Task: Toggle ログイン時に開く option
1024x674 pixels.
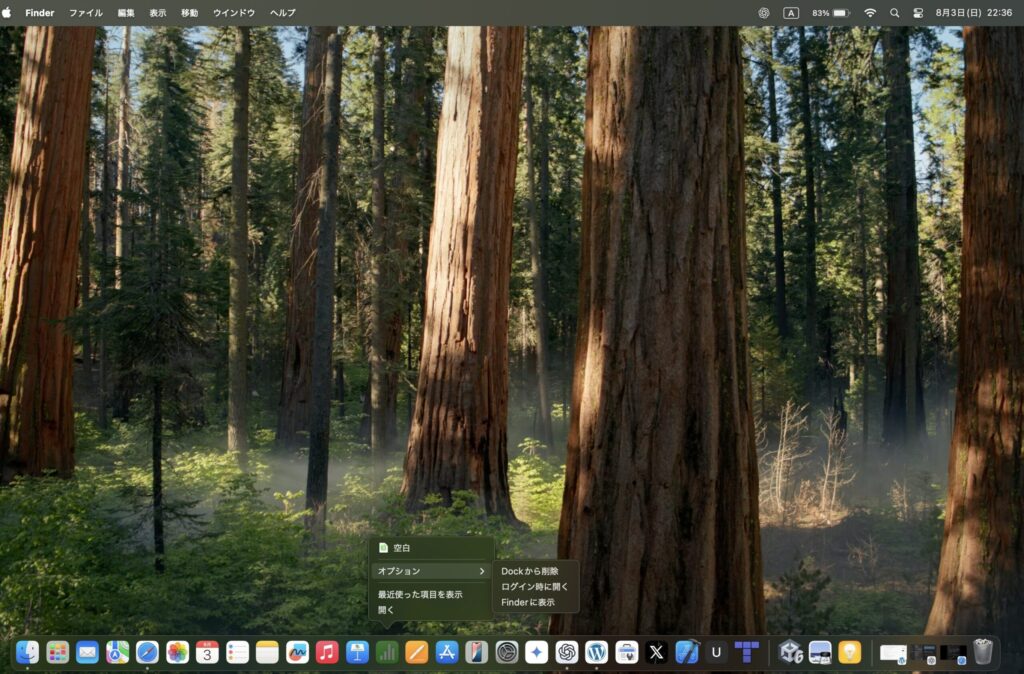Action: pos(535,586)
